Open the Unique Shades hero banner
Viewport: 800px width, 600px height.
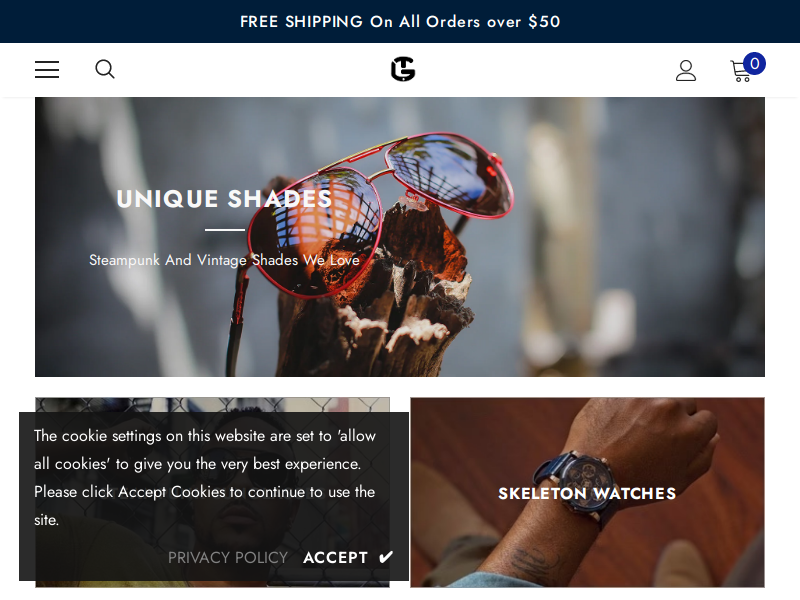click(x=400, y=237)
